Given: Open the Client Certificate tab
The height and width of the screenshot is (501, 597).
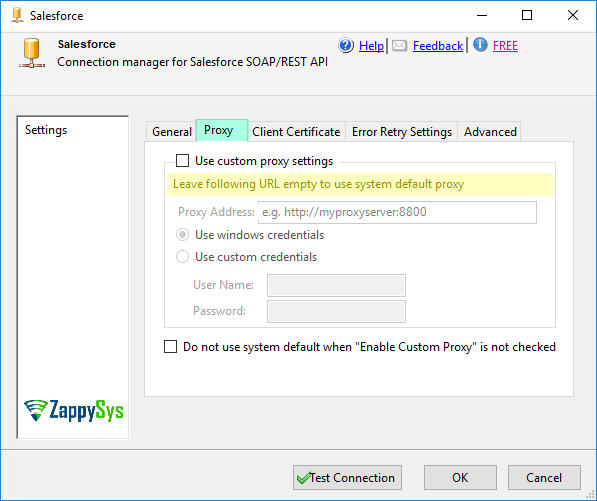Looking at the screenshot, I should pyautogui.click(x=296, y=132).
